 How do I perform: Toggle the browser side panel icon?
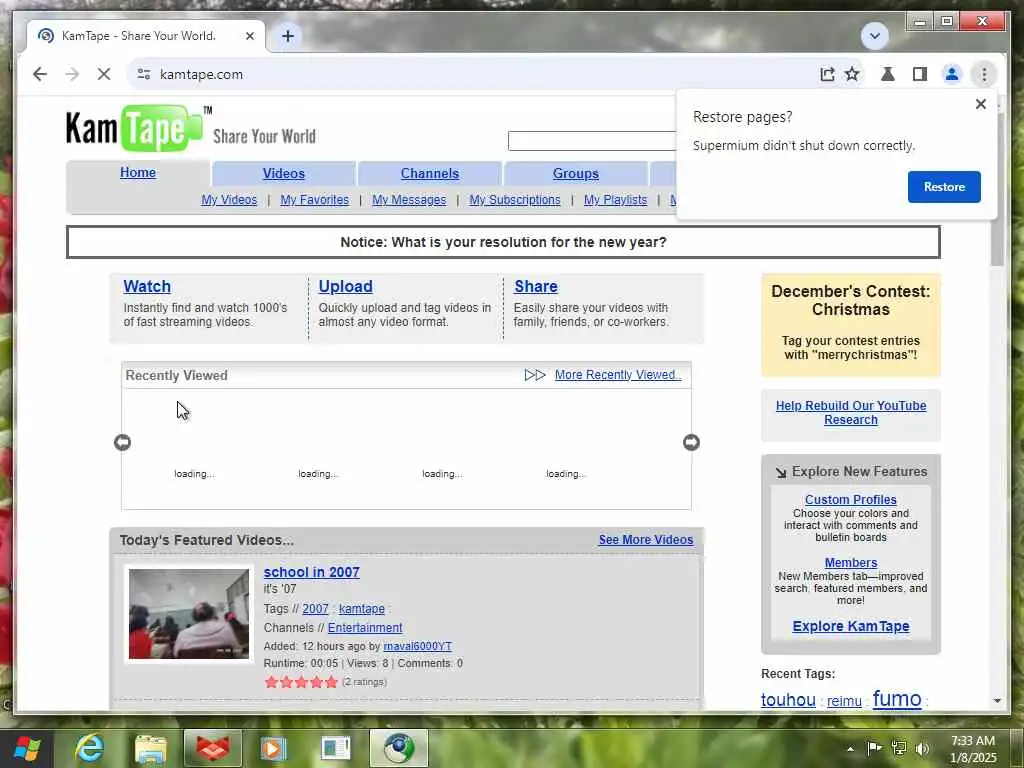tap(920, 74)
